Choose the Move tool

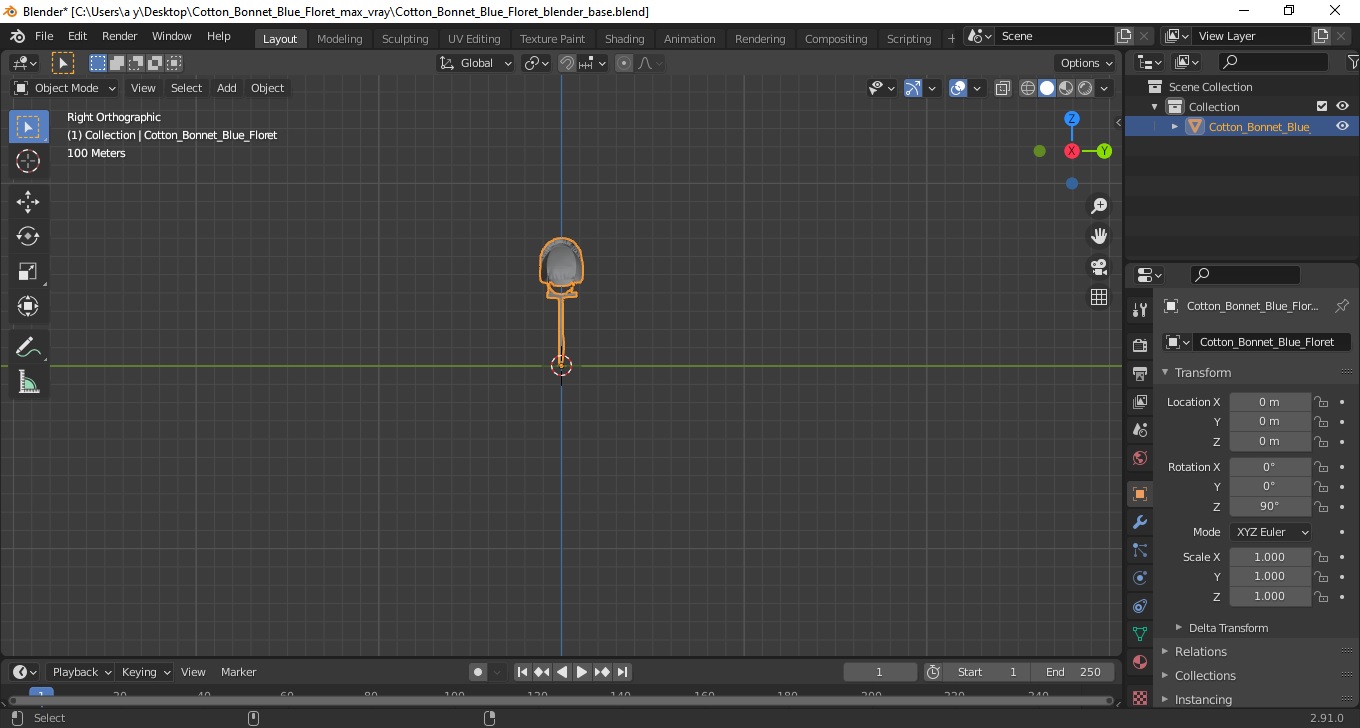[28, 202]
